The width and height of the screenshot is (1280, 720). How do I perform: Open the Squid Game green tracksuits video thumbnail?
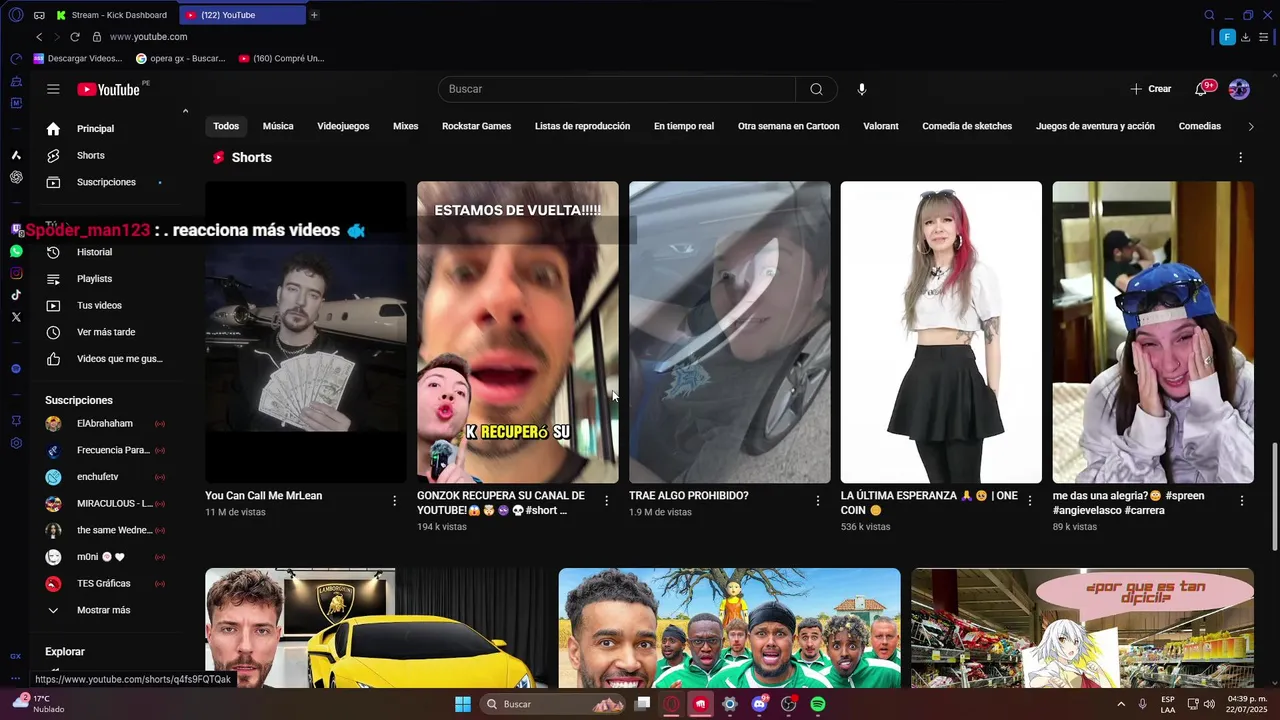729,628
